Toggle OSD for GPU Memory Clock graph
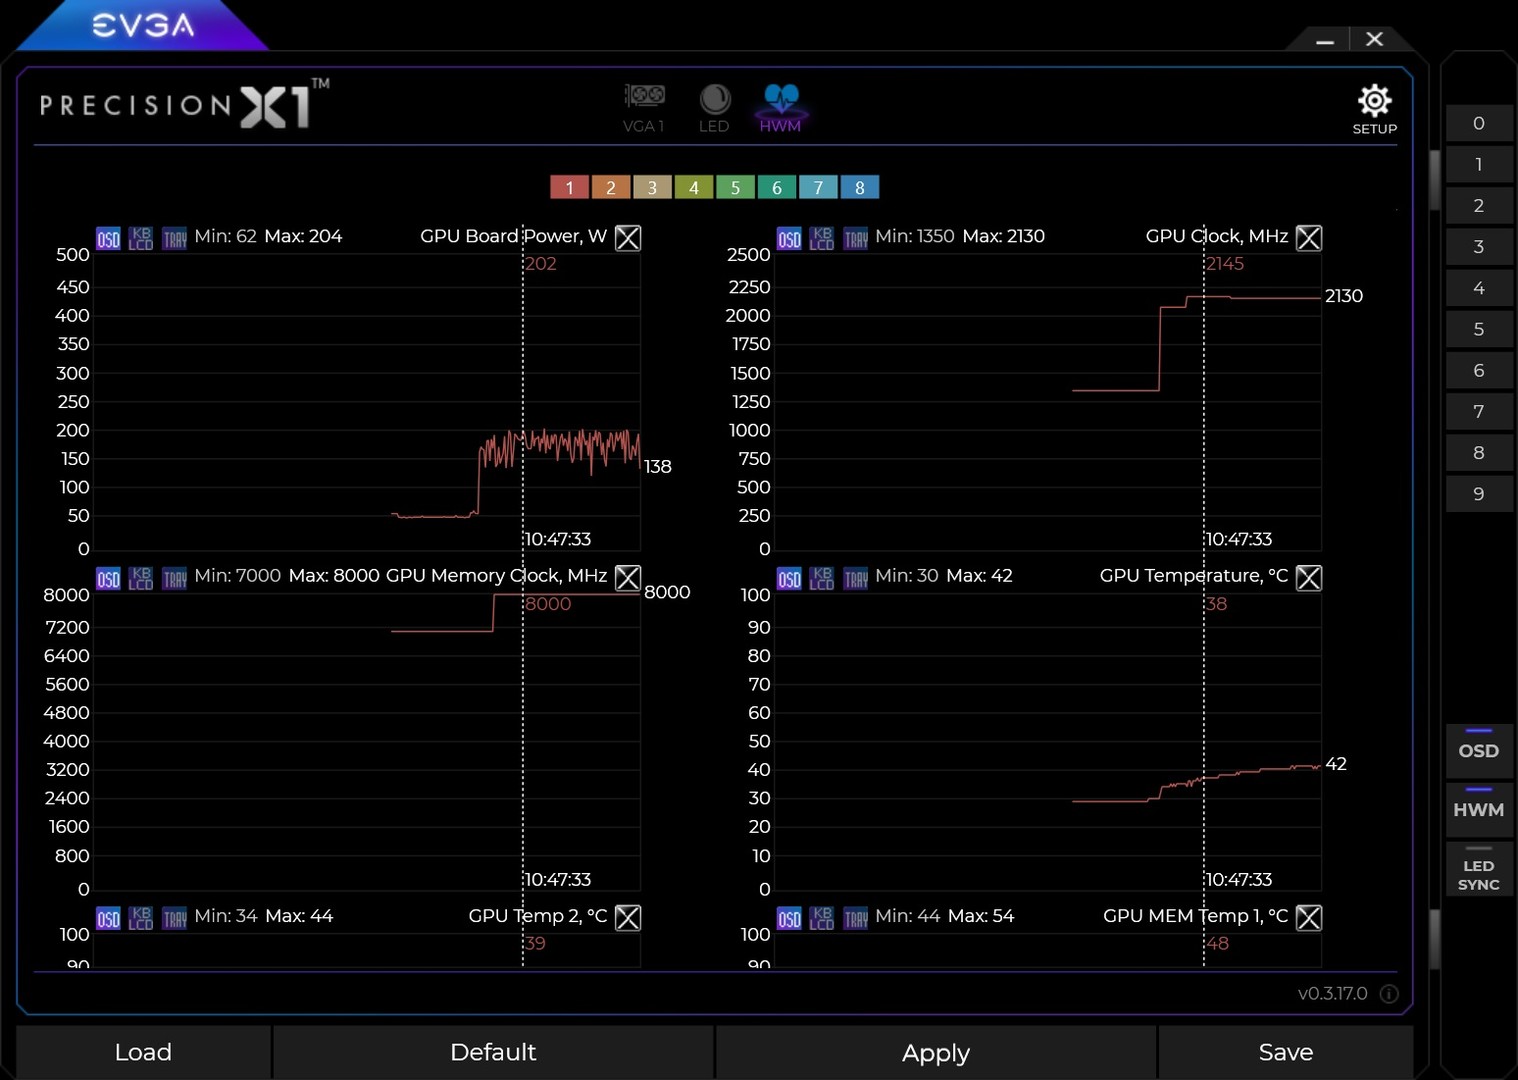1518x1080 pixels. [108, 578]
